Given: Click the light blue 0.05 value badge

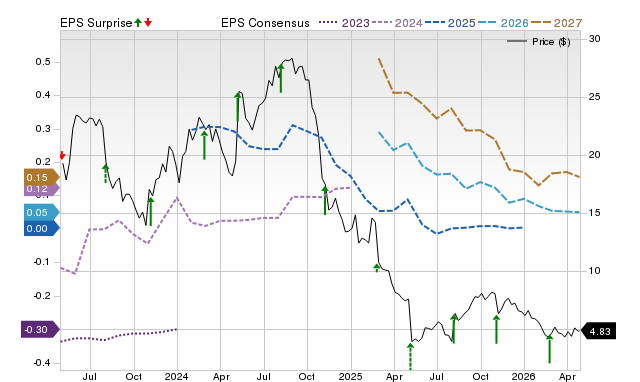Looking at the screenshot, I should [42, 212].
